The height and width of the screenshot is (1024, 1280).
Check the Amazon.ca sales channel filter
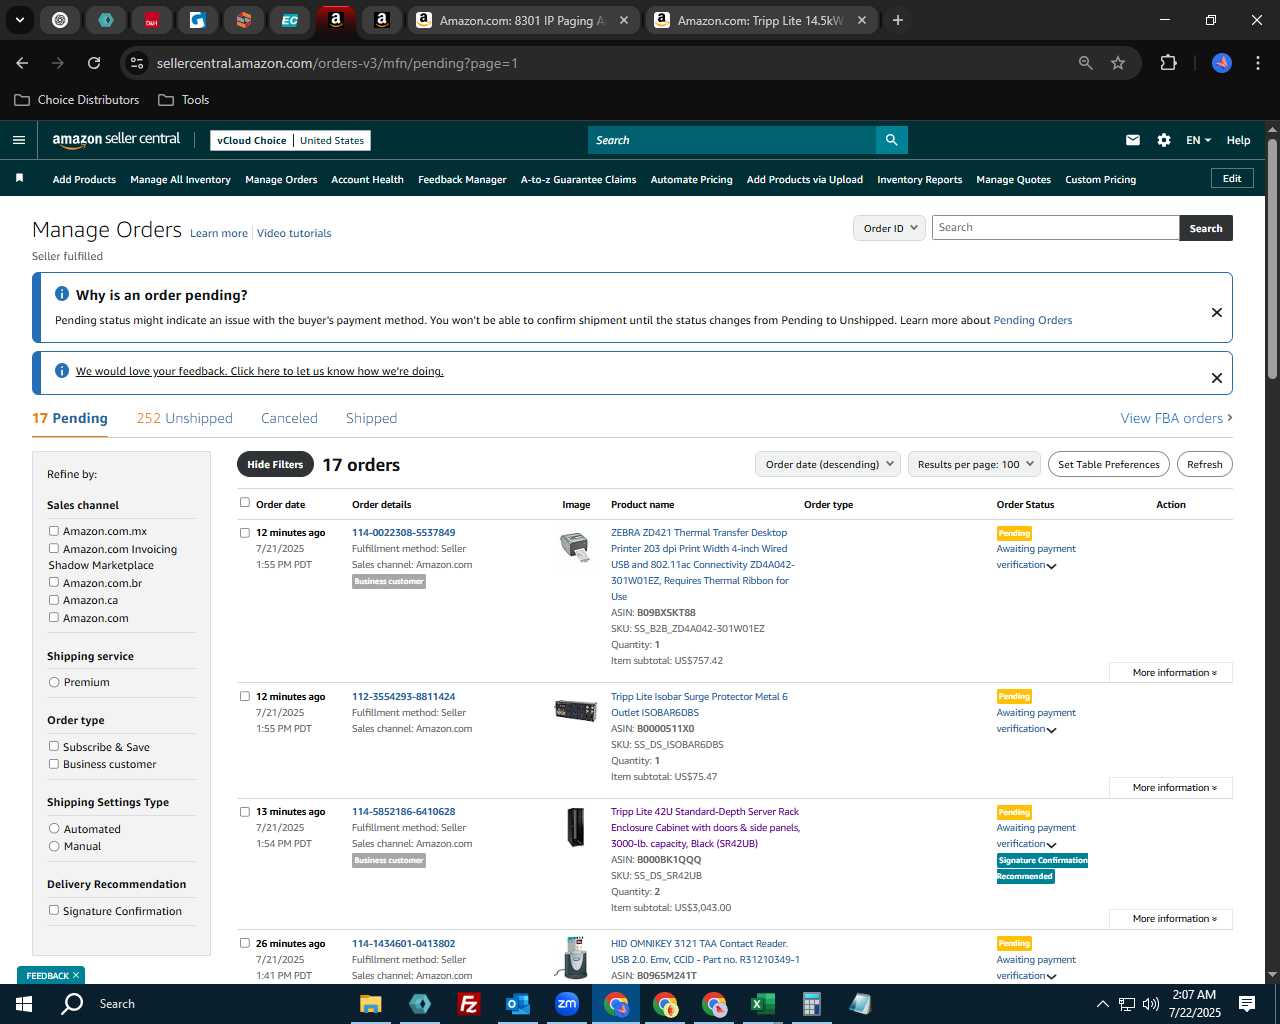pyautogui.click(x=54, y=600)
